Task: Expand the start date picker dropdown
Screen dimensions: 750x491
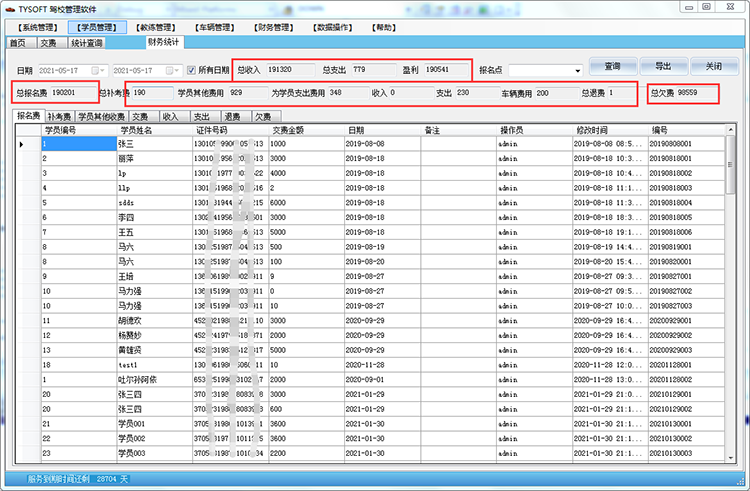Action: coord(98,71)
